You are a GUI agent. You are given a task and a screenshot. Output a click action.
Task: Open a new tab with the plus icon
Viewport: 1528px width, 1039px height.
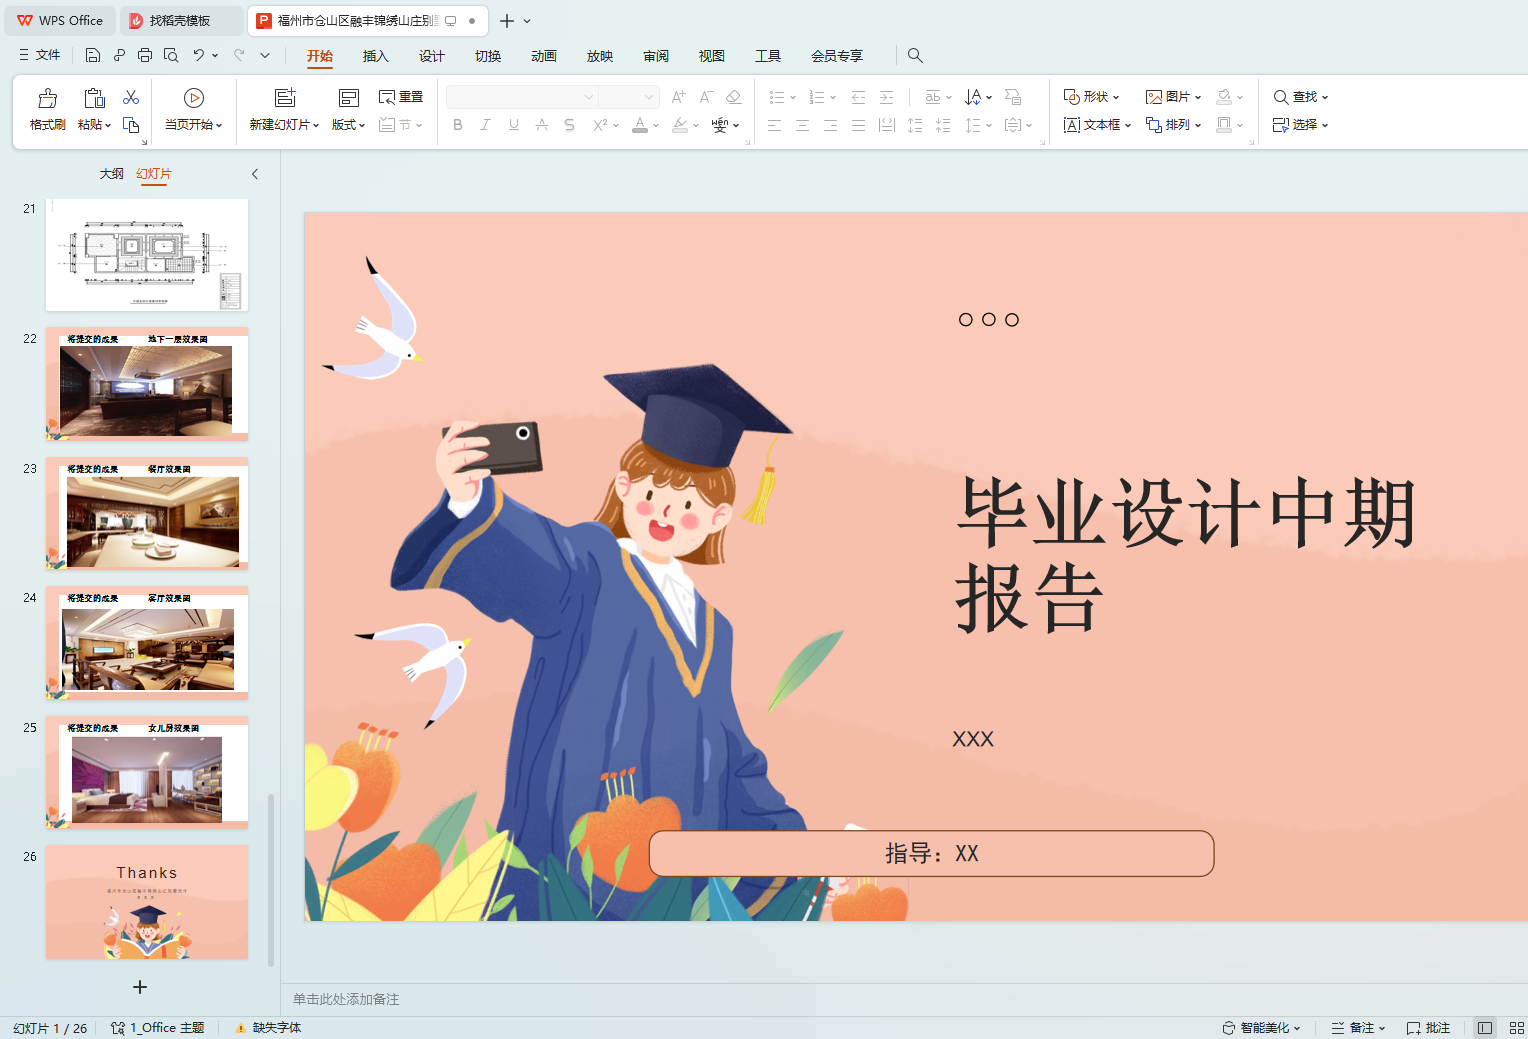[507, 21]
